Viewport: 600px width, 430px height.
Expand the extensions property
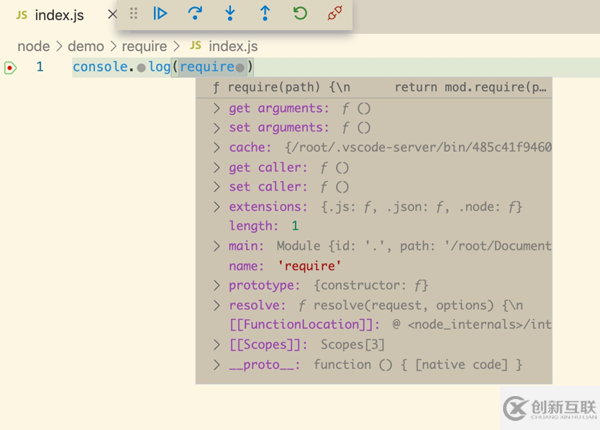tap(217, 207)
